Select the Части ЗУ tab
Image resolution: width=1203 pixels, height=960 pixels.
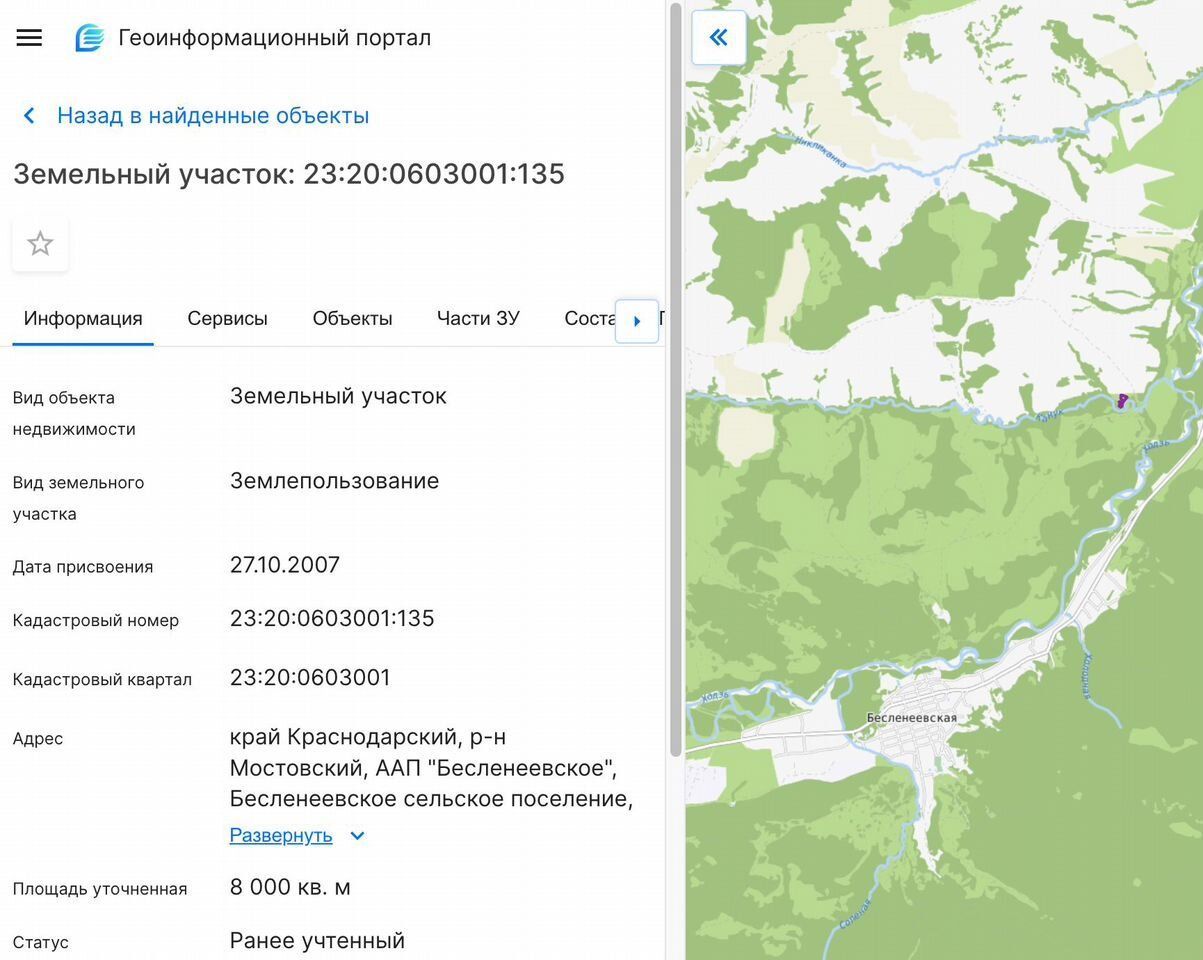(478, 318)
